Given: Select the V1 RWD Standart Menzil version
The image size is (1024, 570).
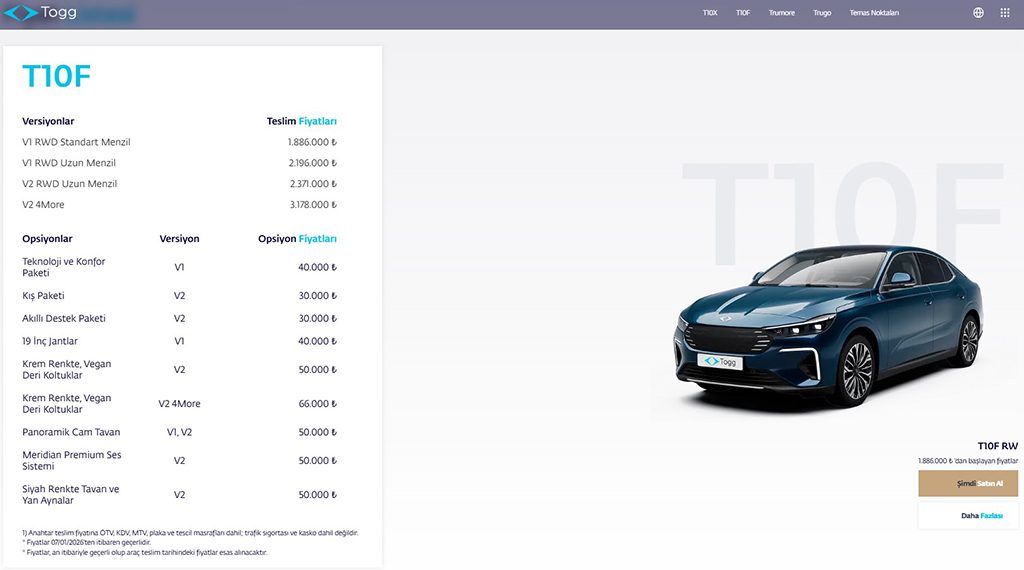Looking at the screenshot, I should click(x=76, y=142).
